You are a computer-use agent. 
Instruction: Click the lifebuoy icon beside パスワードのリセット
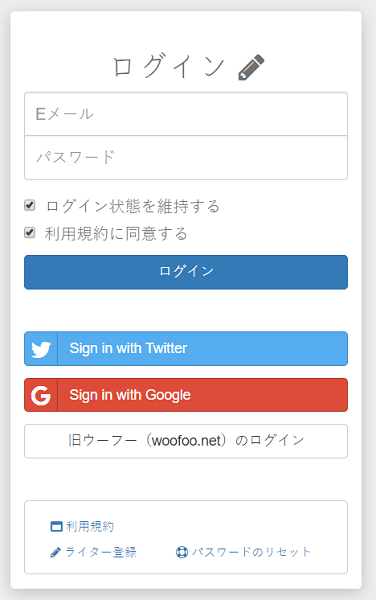click(x=182, y=552)
